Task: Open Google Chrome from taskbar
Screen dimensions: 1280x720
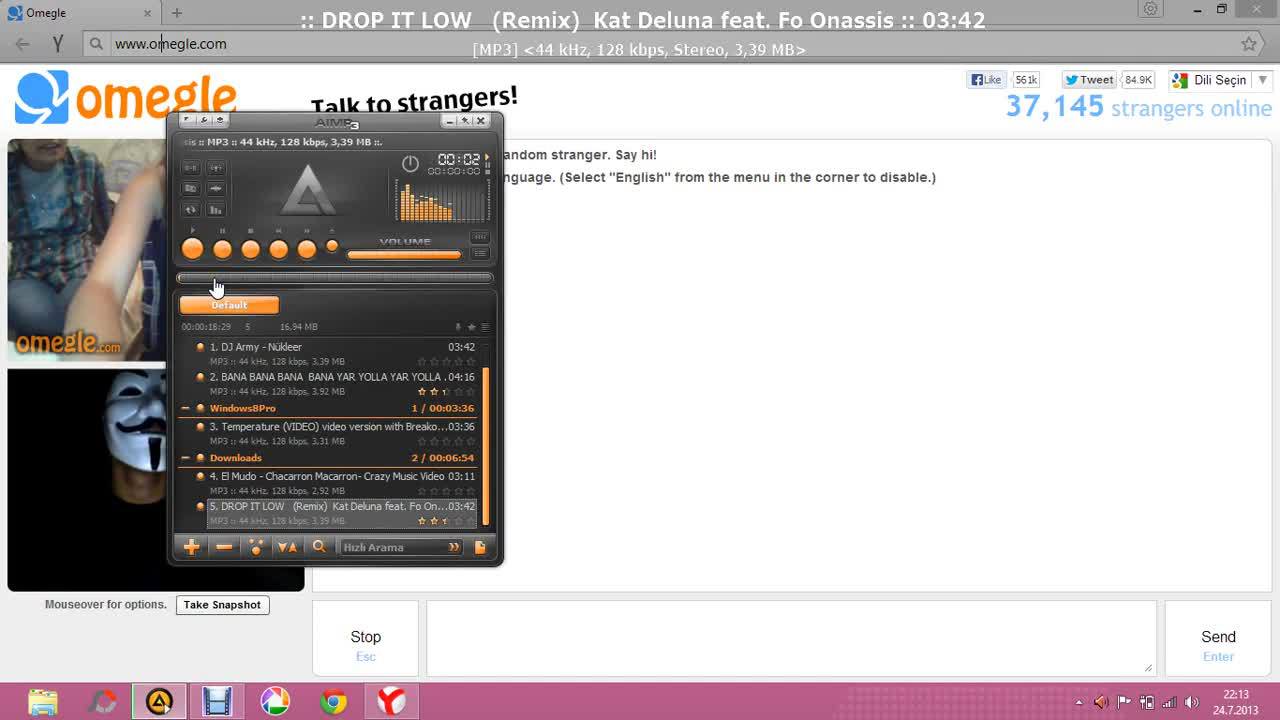Action: coord(333,702)
